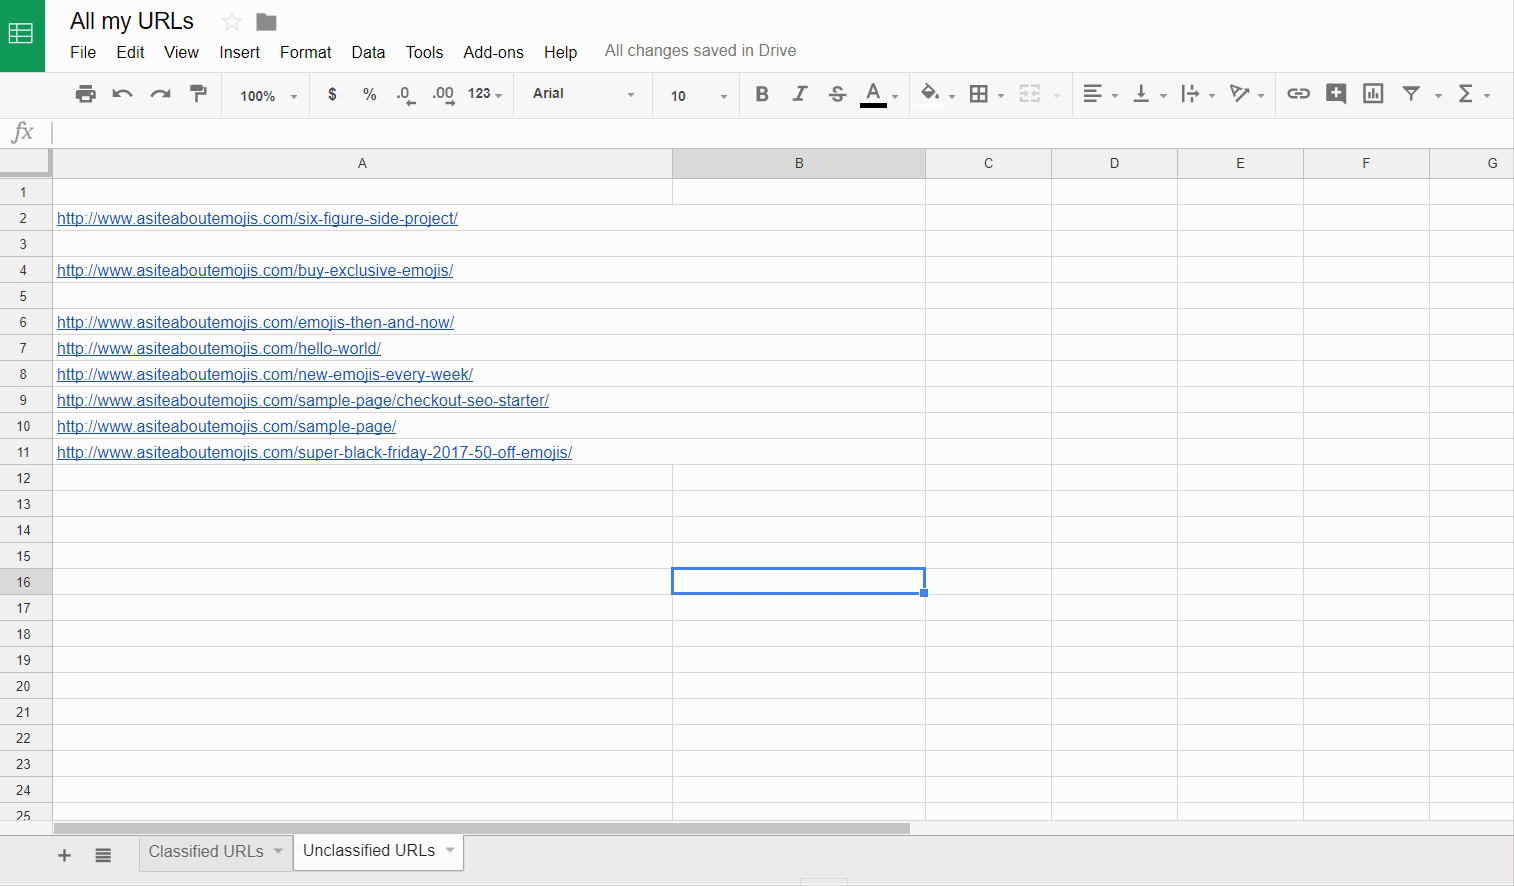The width and height of the screenshot is (1514, 886).
Task: Click the Print icon
Action: point(86,94)
